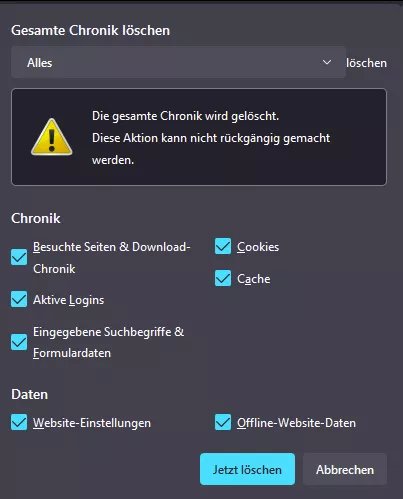The image size is (403, 499).
Task: Click the "Jetzt löschen" button
Action: (x=247, y=469)
